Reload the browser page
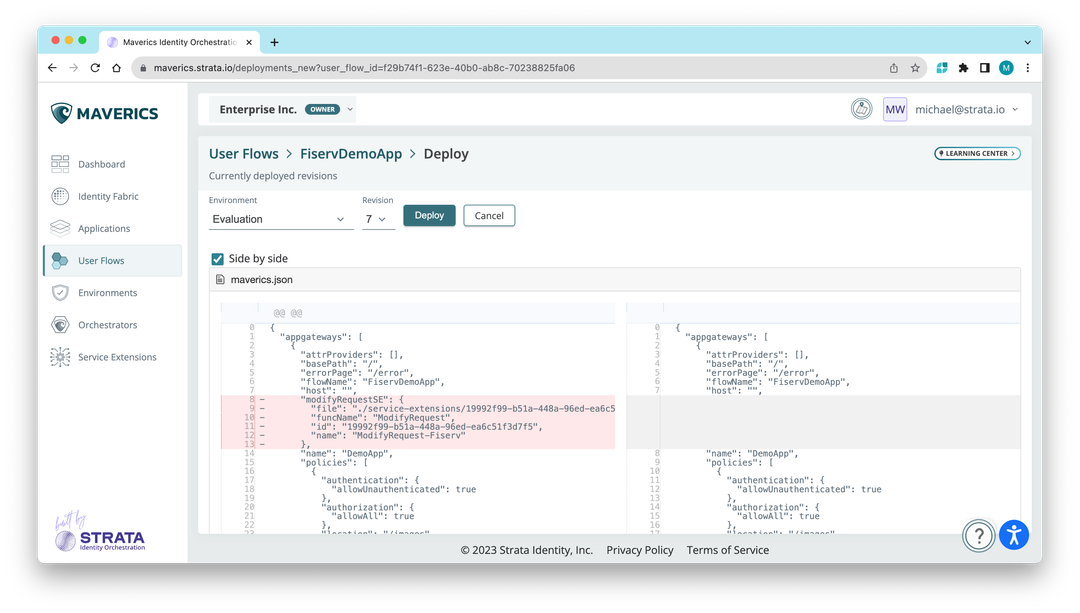 (x=95, y=67)
